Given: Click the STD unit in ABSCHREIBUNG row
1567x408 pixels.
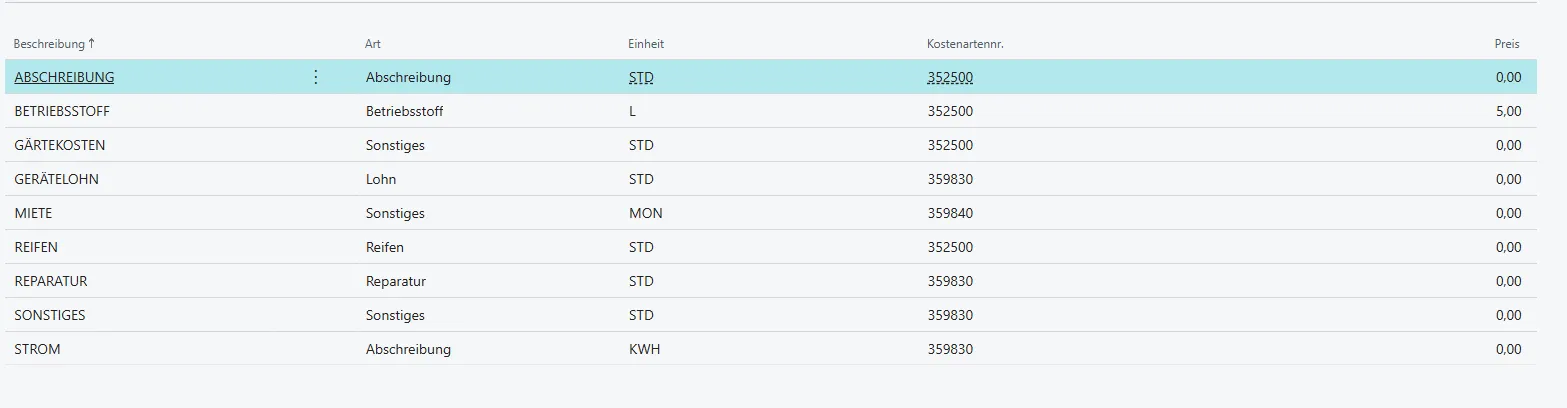Looking at the screenshot, I should pyautogui.click(x=641, y=77).
